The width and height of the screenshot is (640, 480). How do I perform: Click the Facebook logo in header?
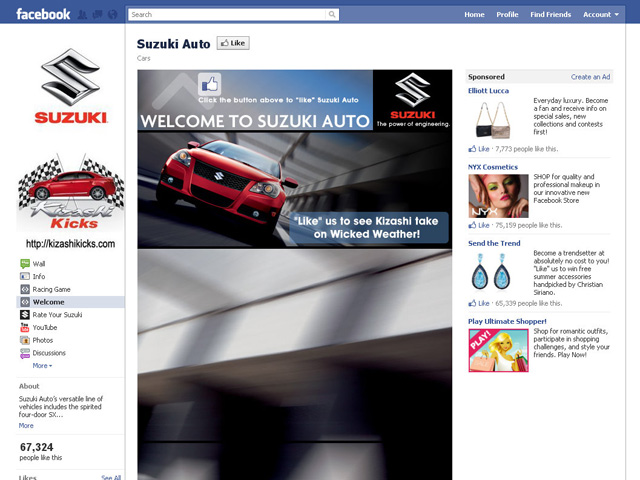pyautogui.click(x=43, y=14)
